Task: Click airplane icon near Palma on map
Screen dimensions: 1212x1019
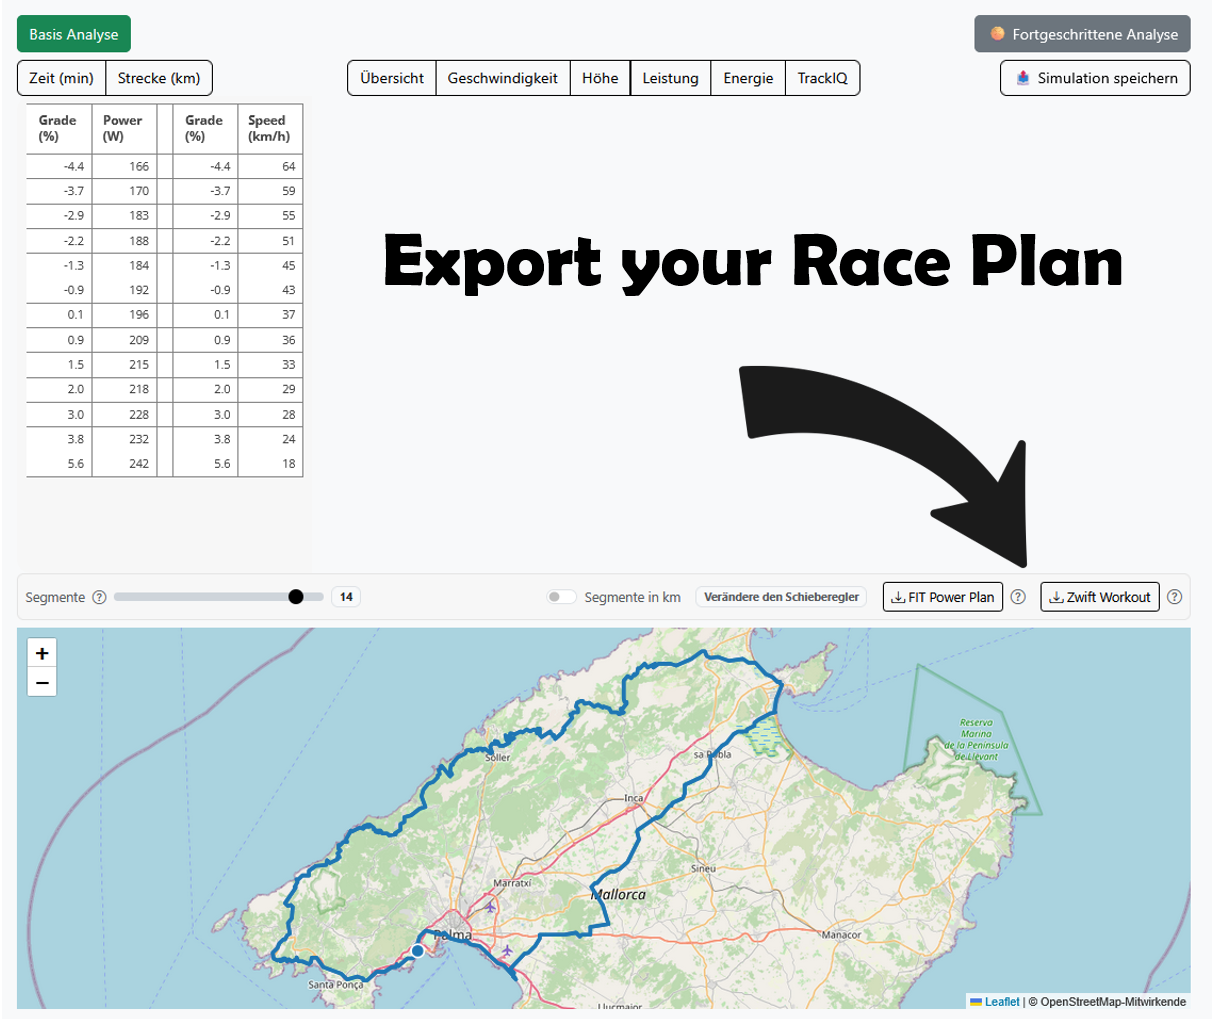Action: tap(490, 908)
